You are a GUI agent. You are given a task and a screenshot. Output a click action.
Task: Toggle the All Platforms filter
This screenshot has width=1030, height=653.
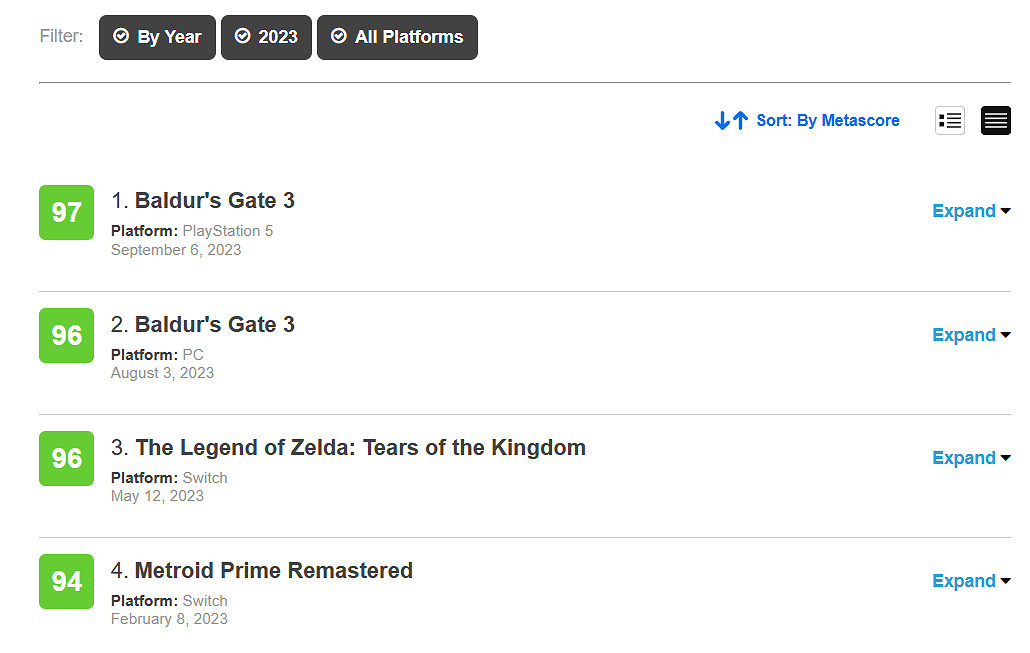point(397,37)
